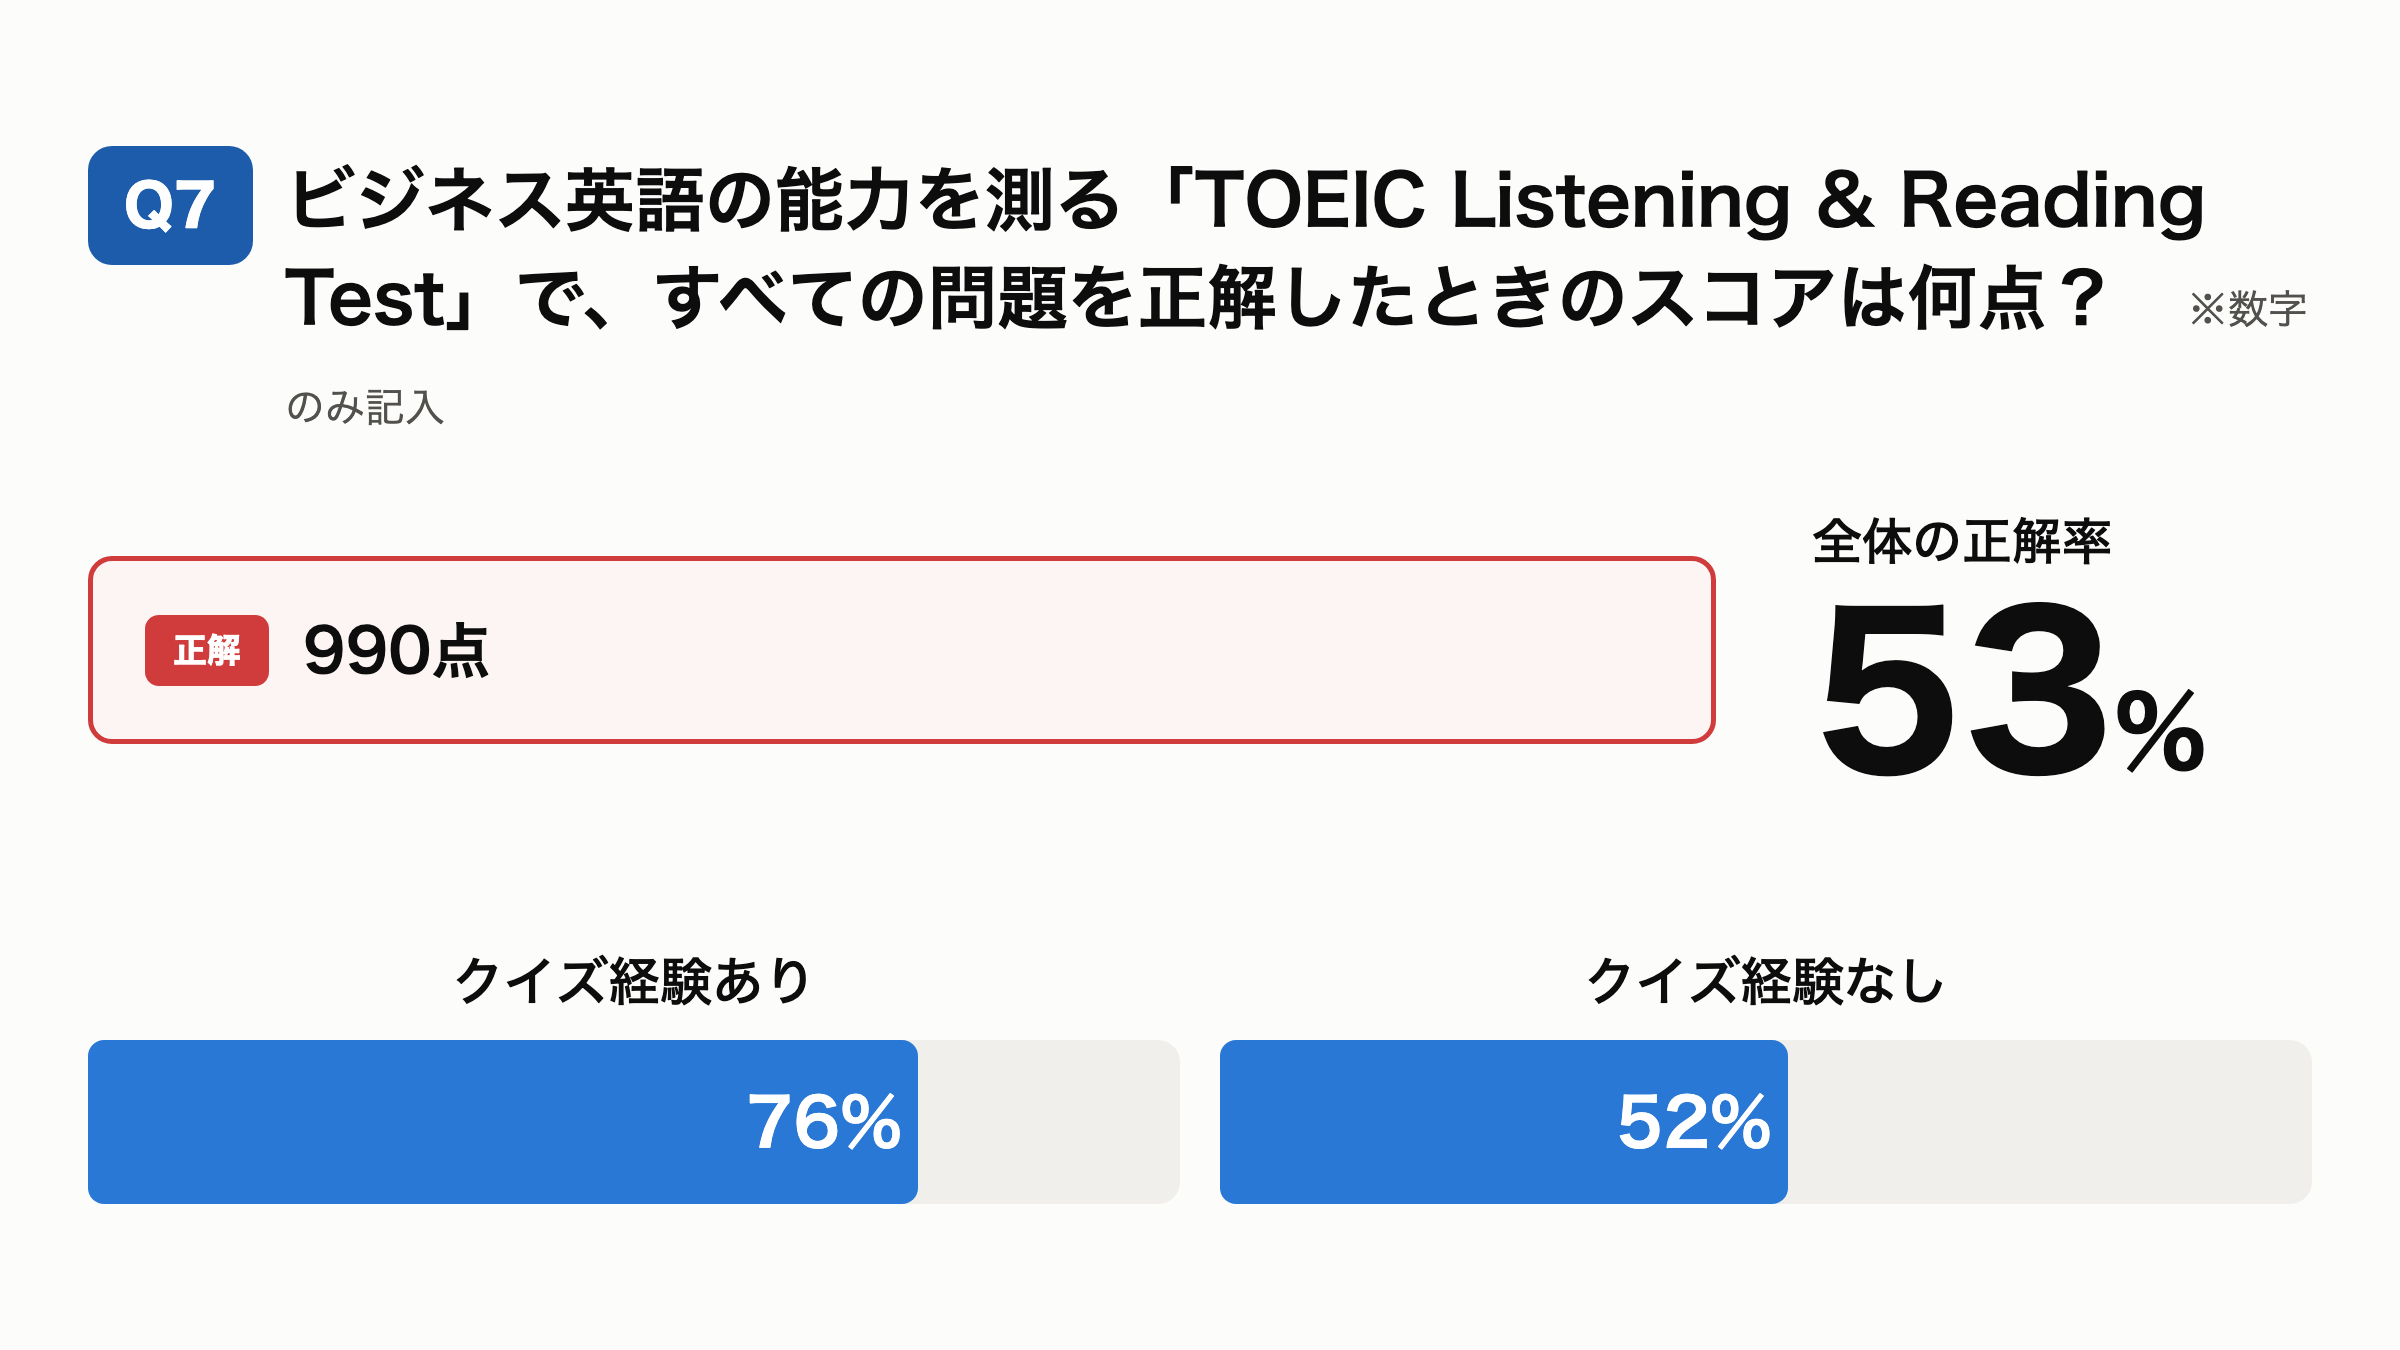Click the blue Q7 question badge
This screenshot has width=2400, height=1350.
tap(170, 205)
